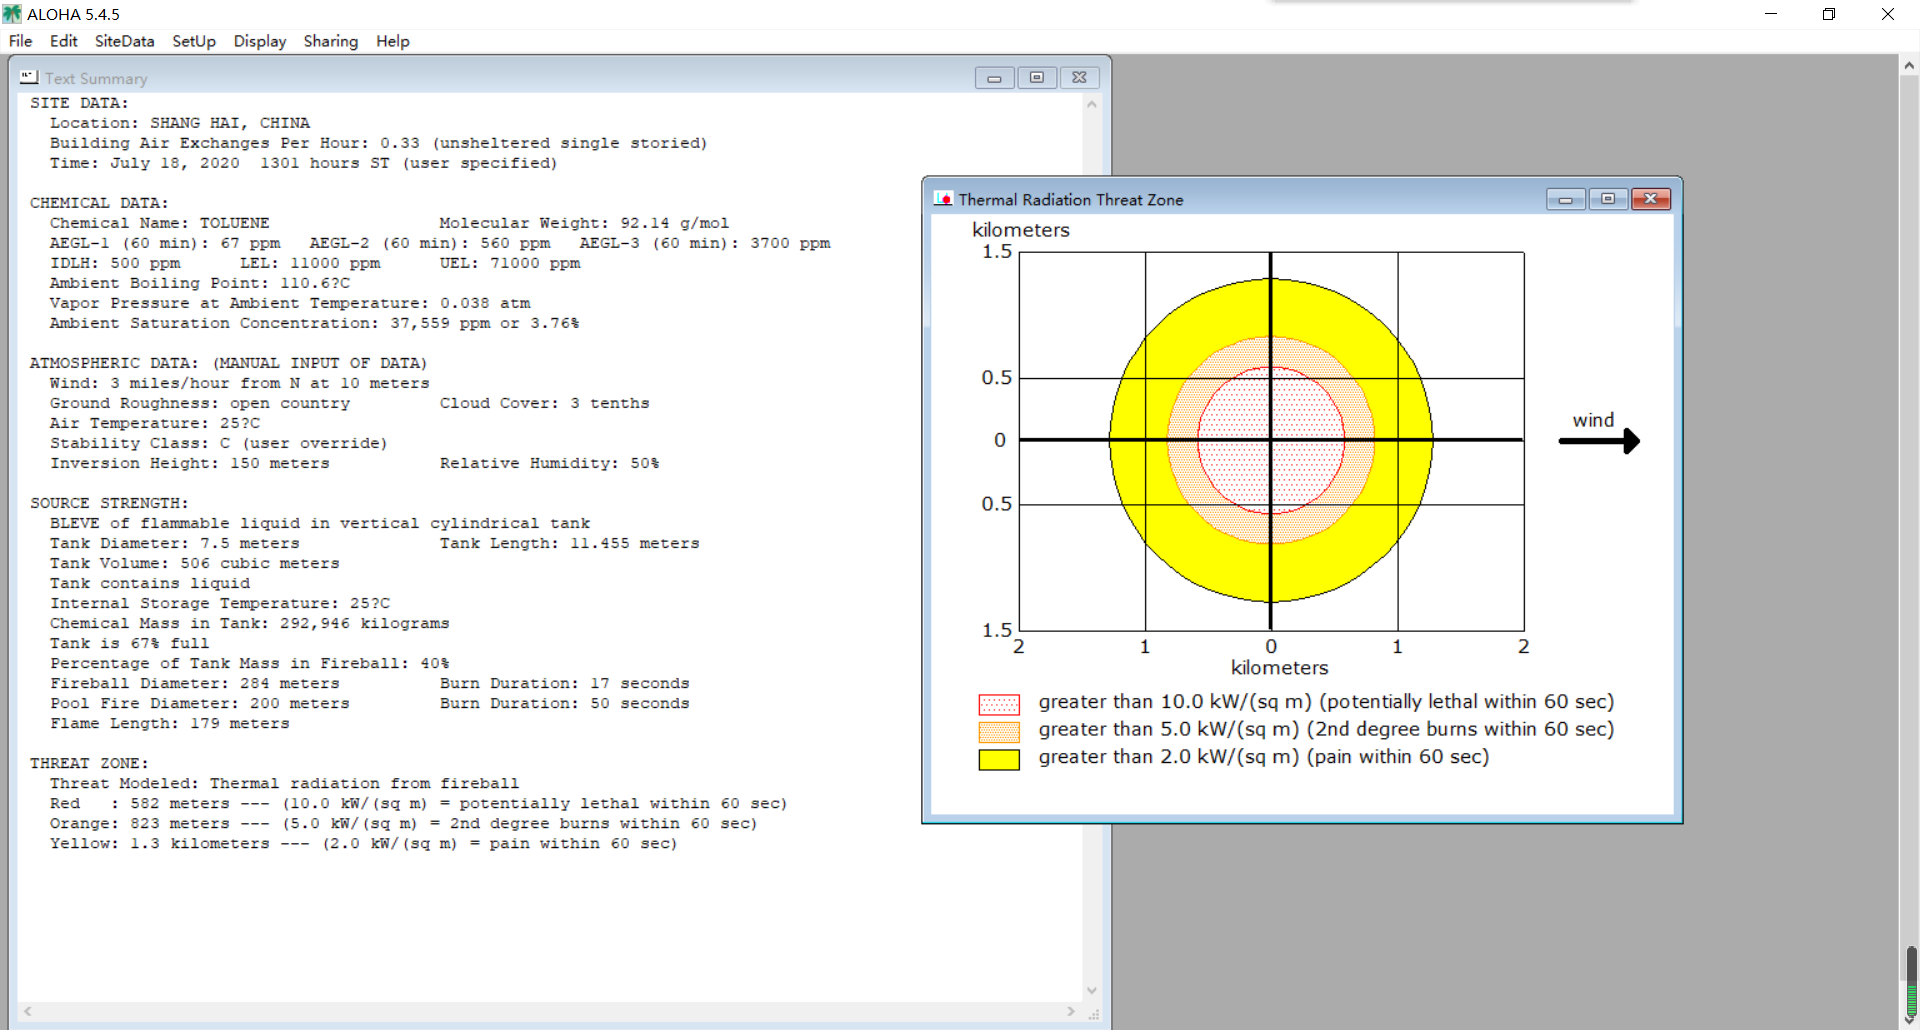The image size is (1920, 1030).
Task: Click 'Chemical Name: TOLUENE' text
Action: (160, 223)
